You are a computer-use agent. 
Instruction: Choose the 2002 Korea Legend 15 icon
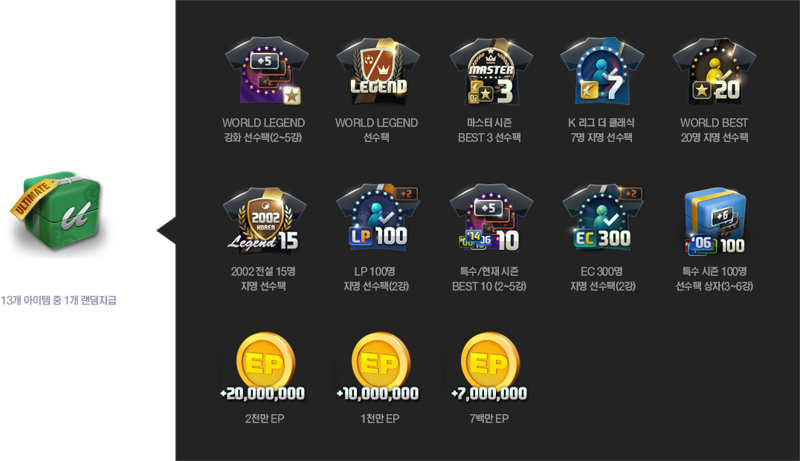pyautogui.click(x=264, y=220)
